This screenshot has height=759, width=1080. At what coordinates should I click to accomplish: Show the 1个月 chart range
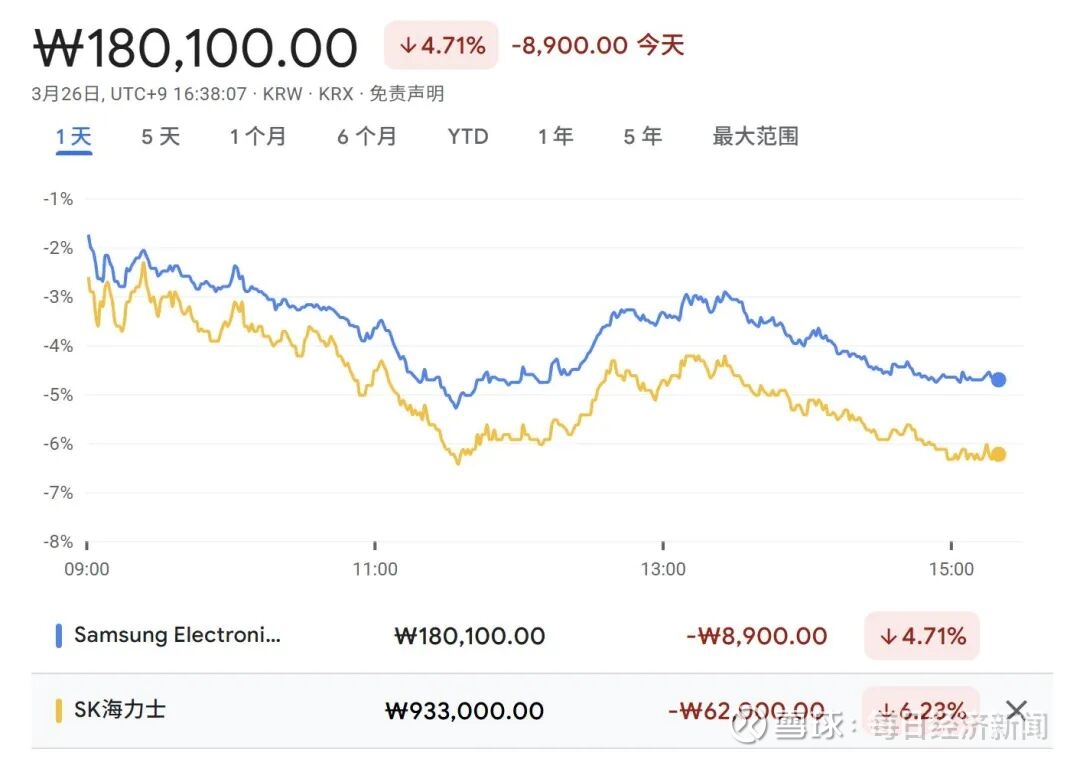258,136
